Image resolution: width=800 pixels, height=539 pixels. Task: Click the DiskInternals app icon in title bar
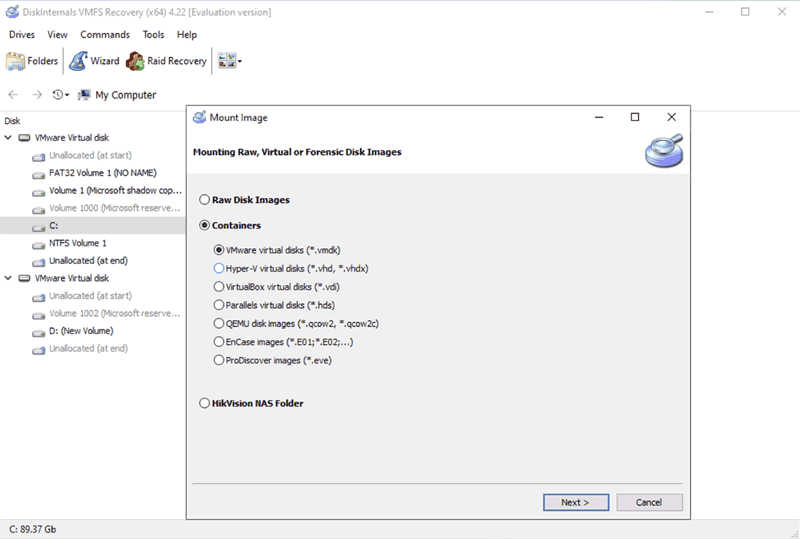(x=12, y=12)
